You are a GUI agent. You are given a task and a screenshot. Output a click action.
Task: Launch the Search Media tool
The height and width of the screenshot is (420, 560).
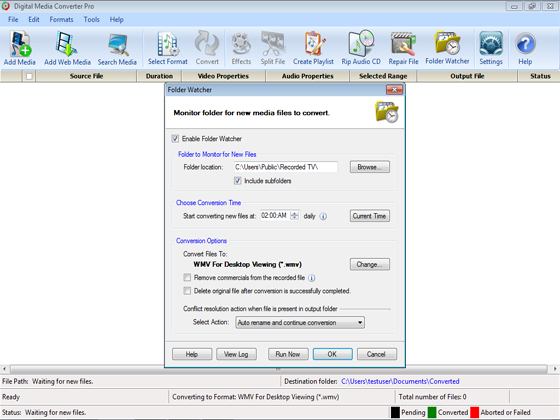click(x=117, y=49)
